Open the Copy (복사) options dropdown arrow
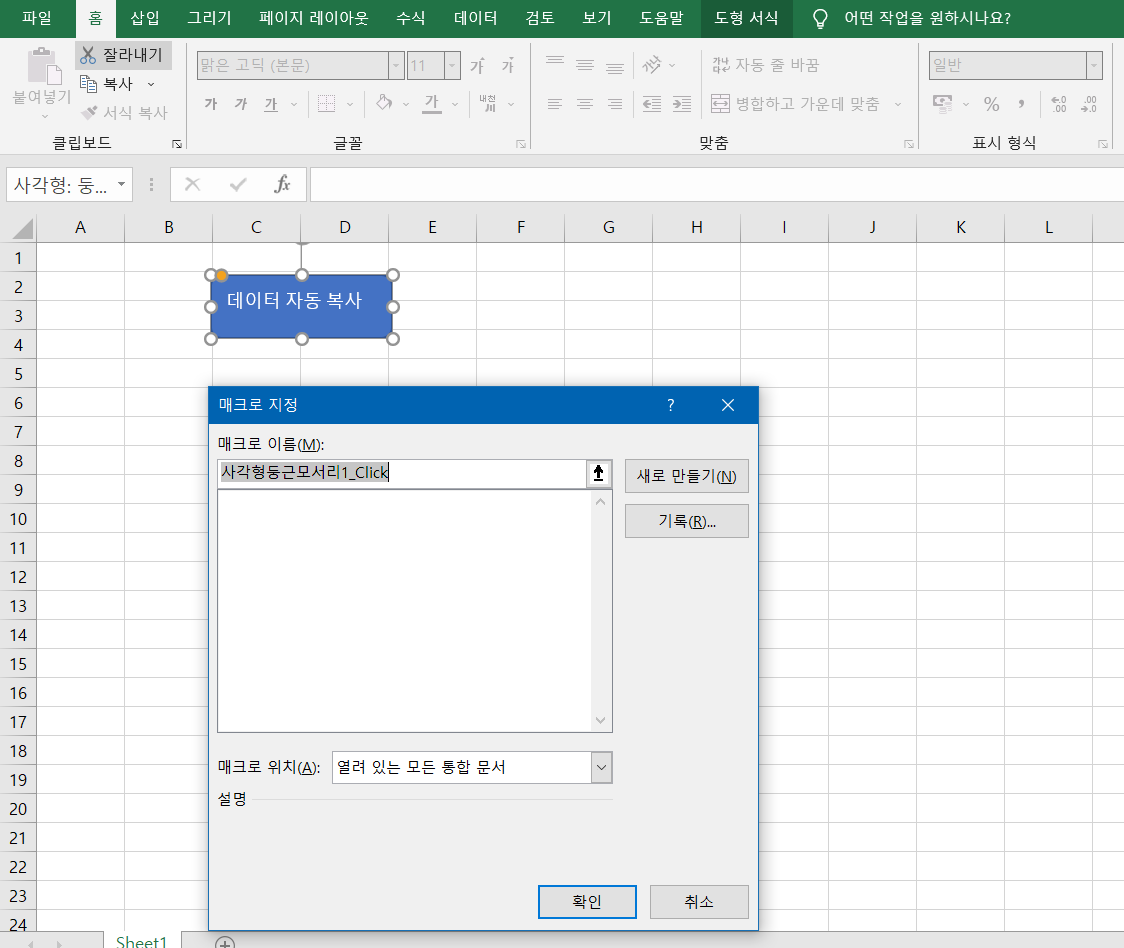The width and height of the screenshot is (1124, 948). point(151,85)
